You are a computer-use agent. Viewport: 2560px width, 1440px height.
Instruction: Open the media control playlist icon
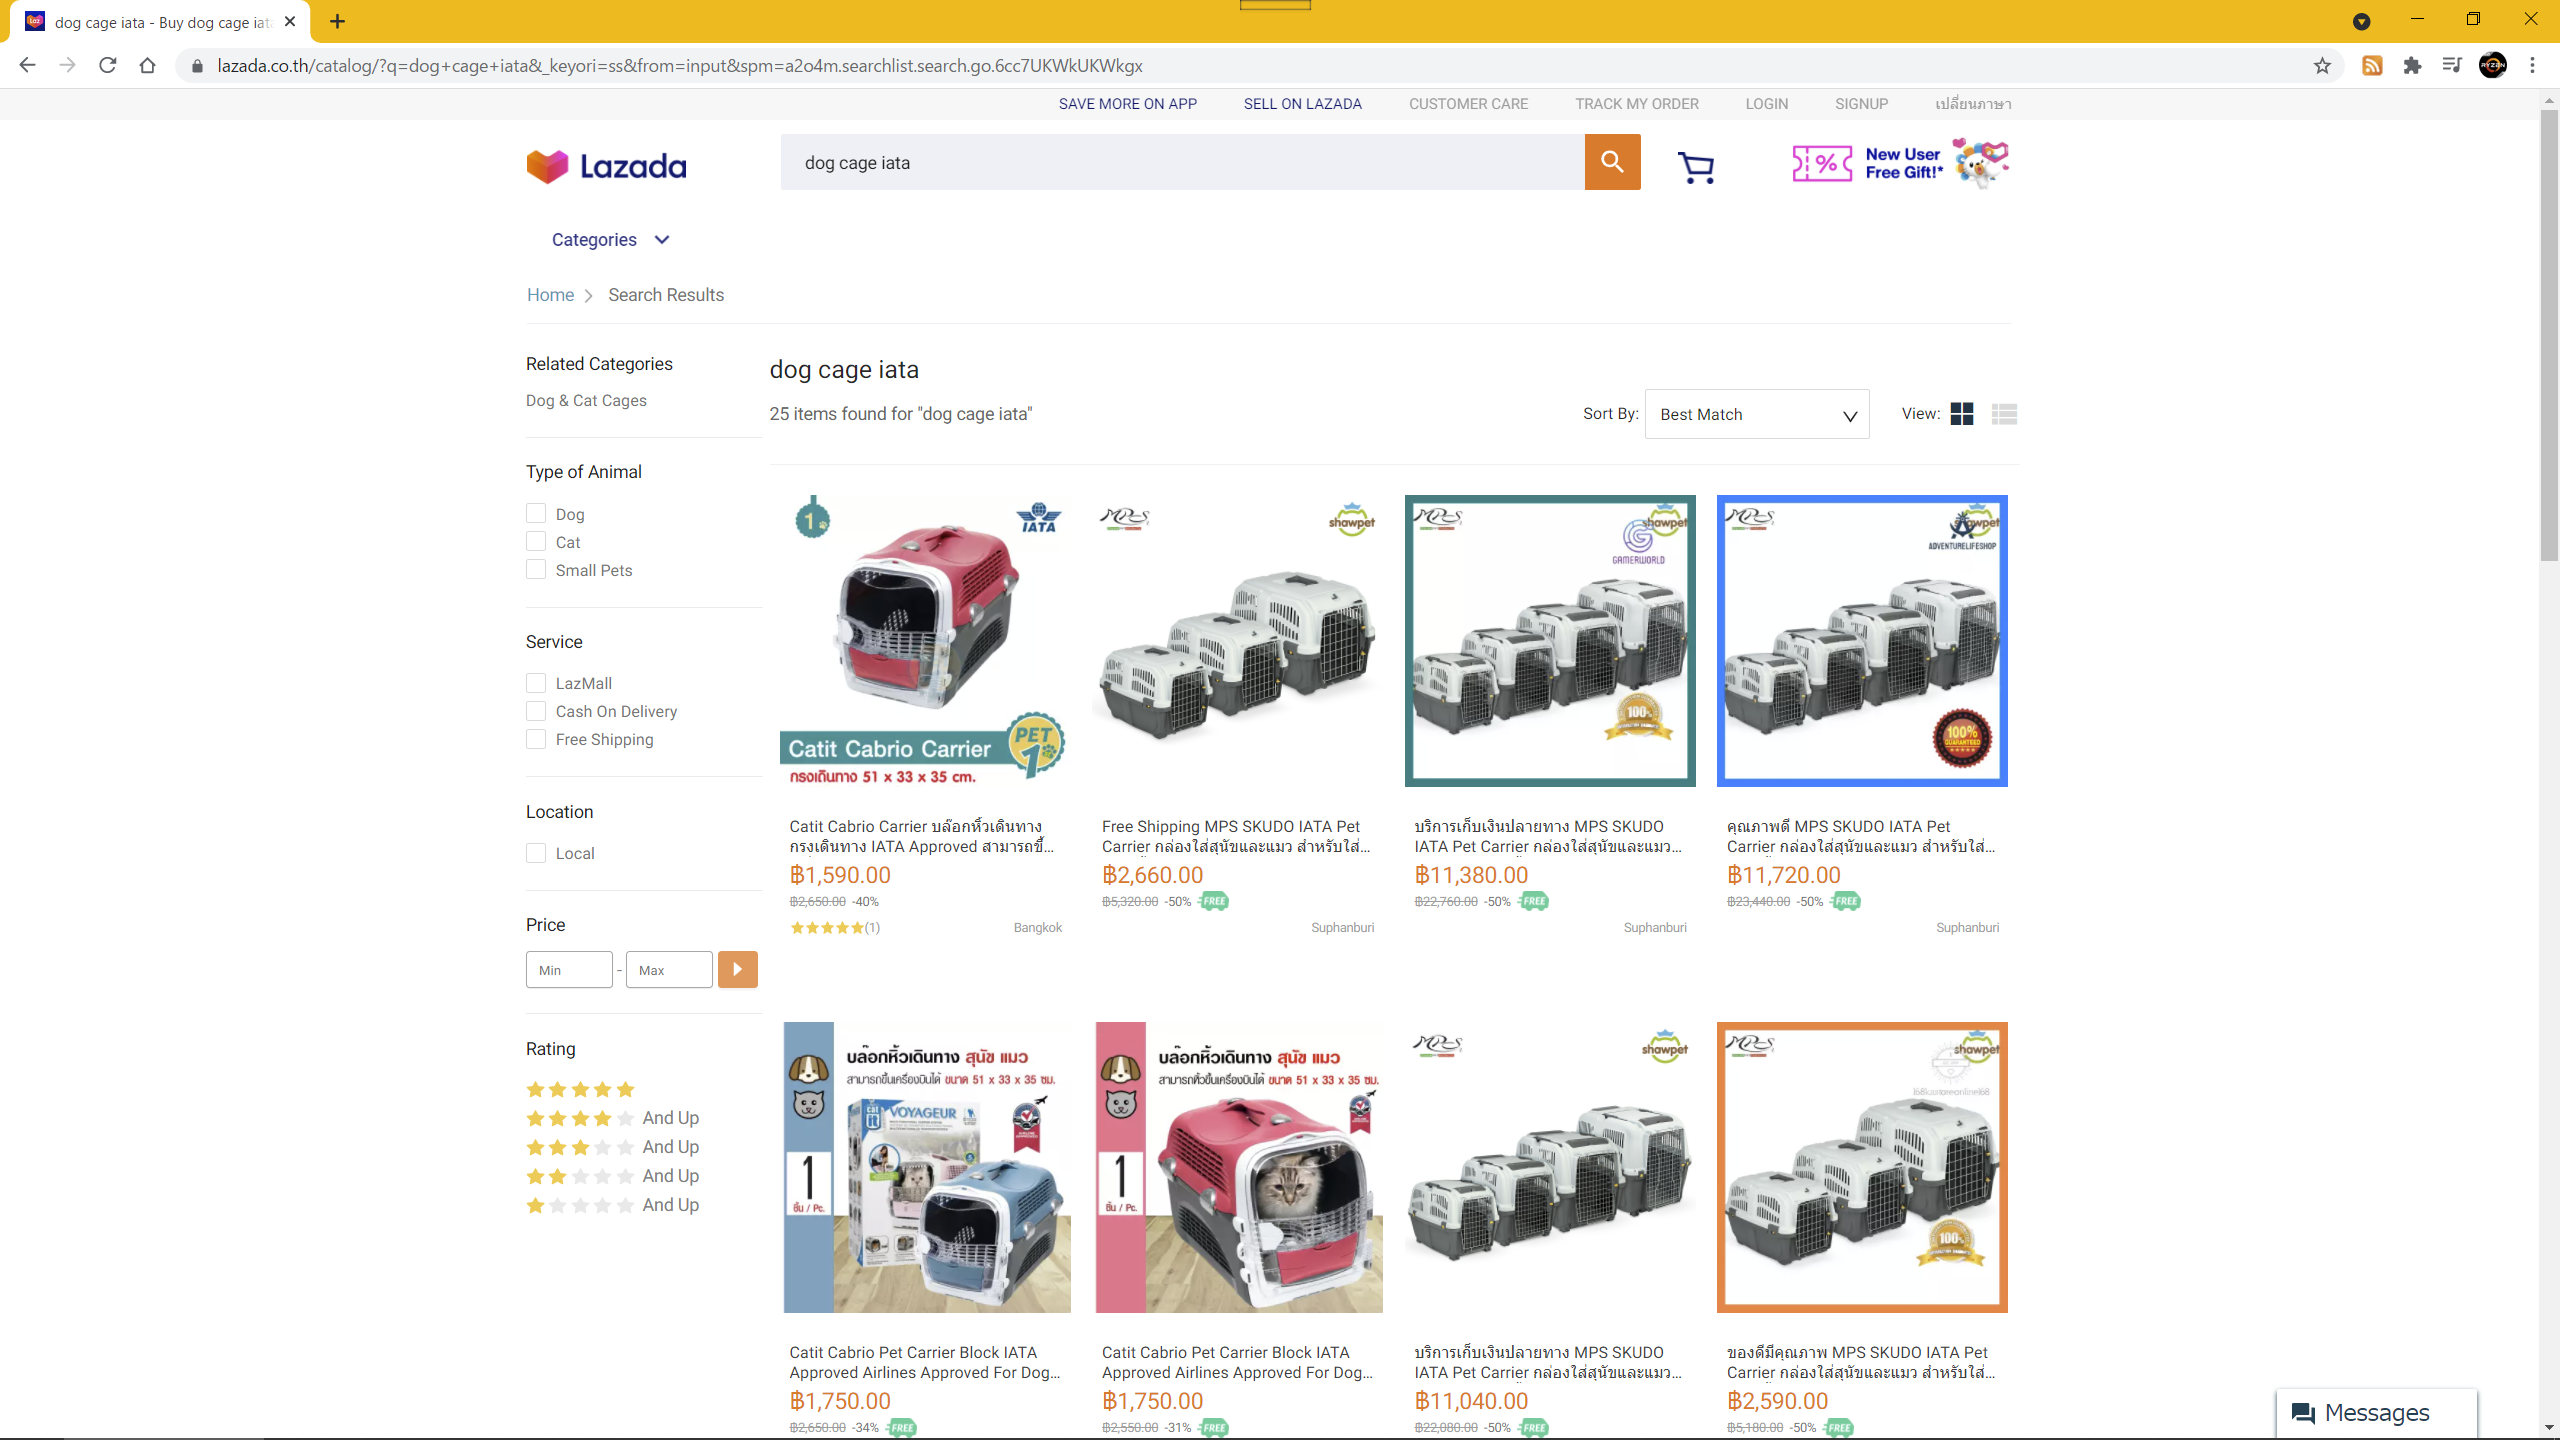tap(2452, 65)
